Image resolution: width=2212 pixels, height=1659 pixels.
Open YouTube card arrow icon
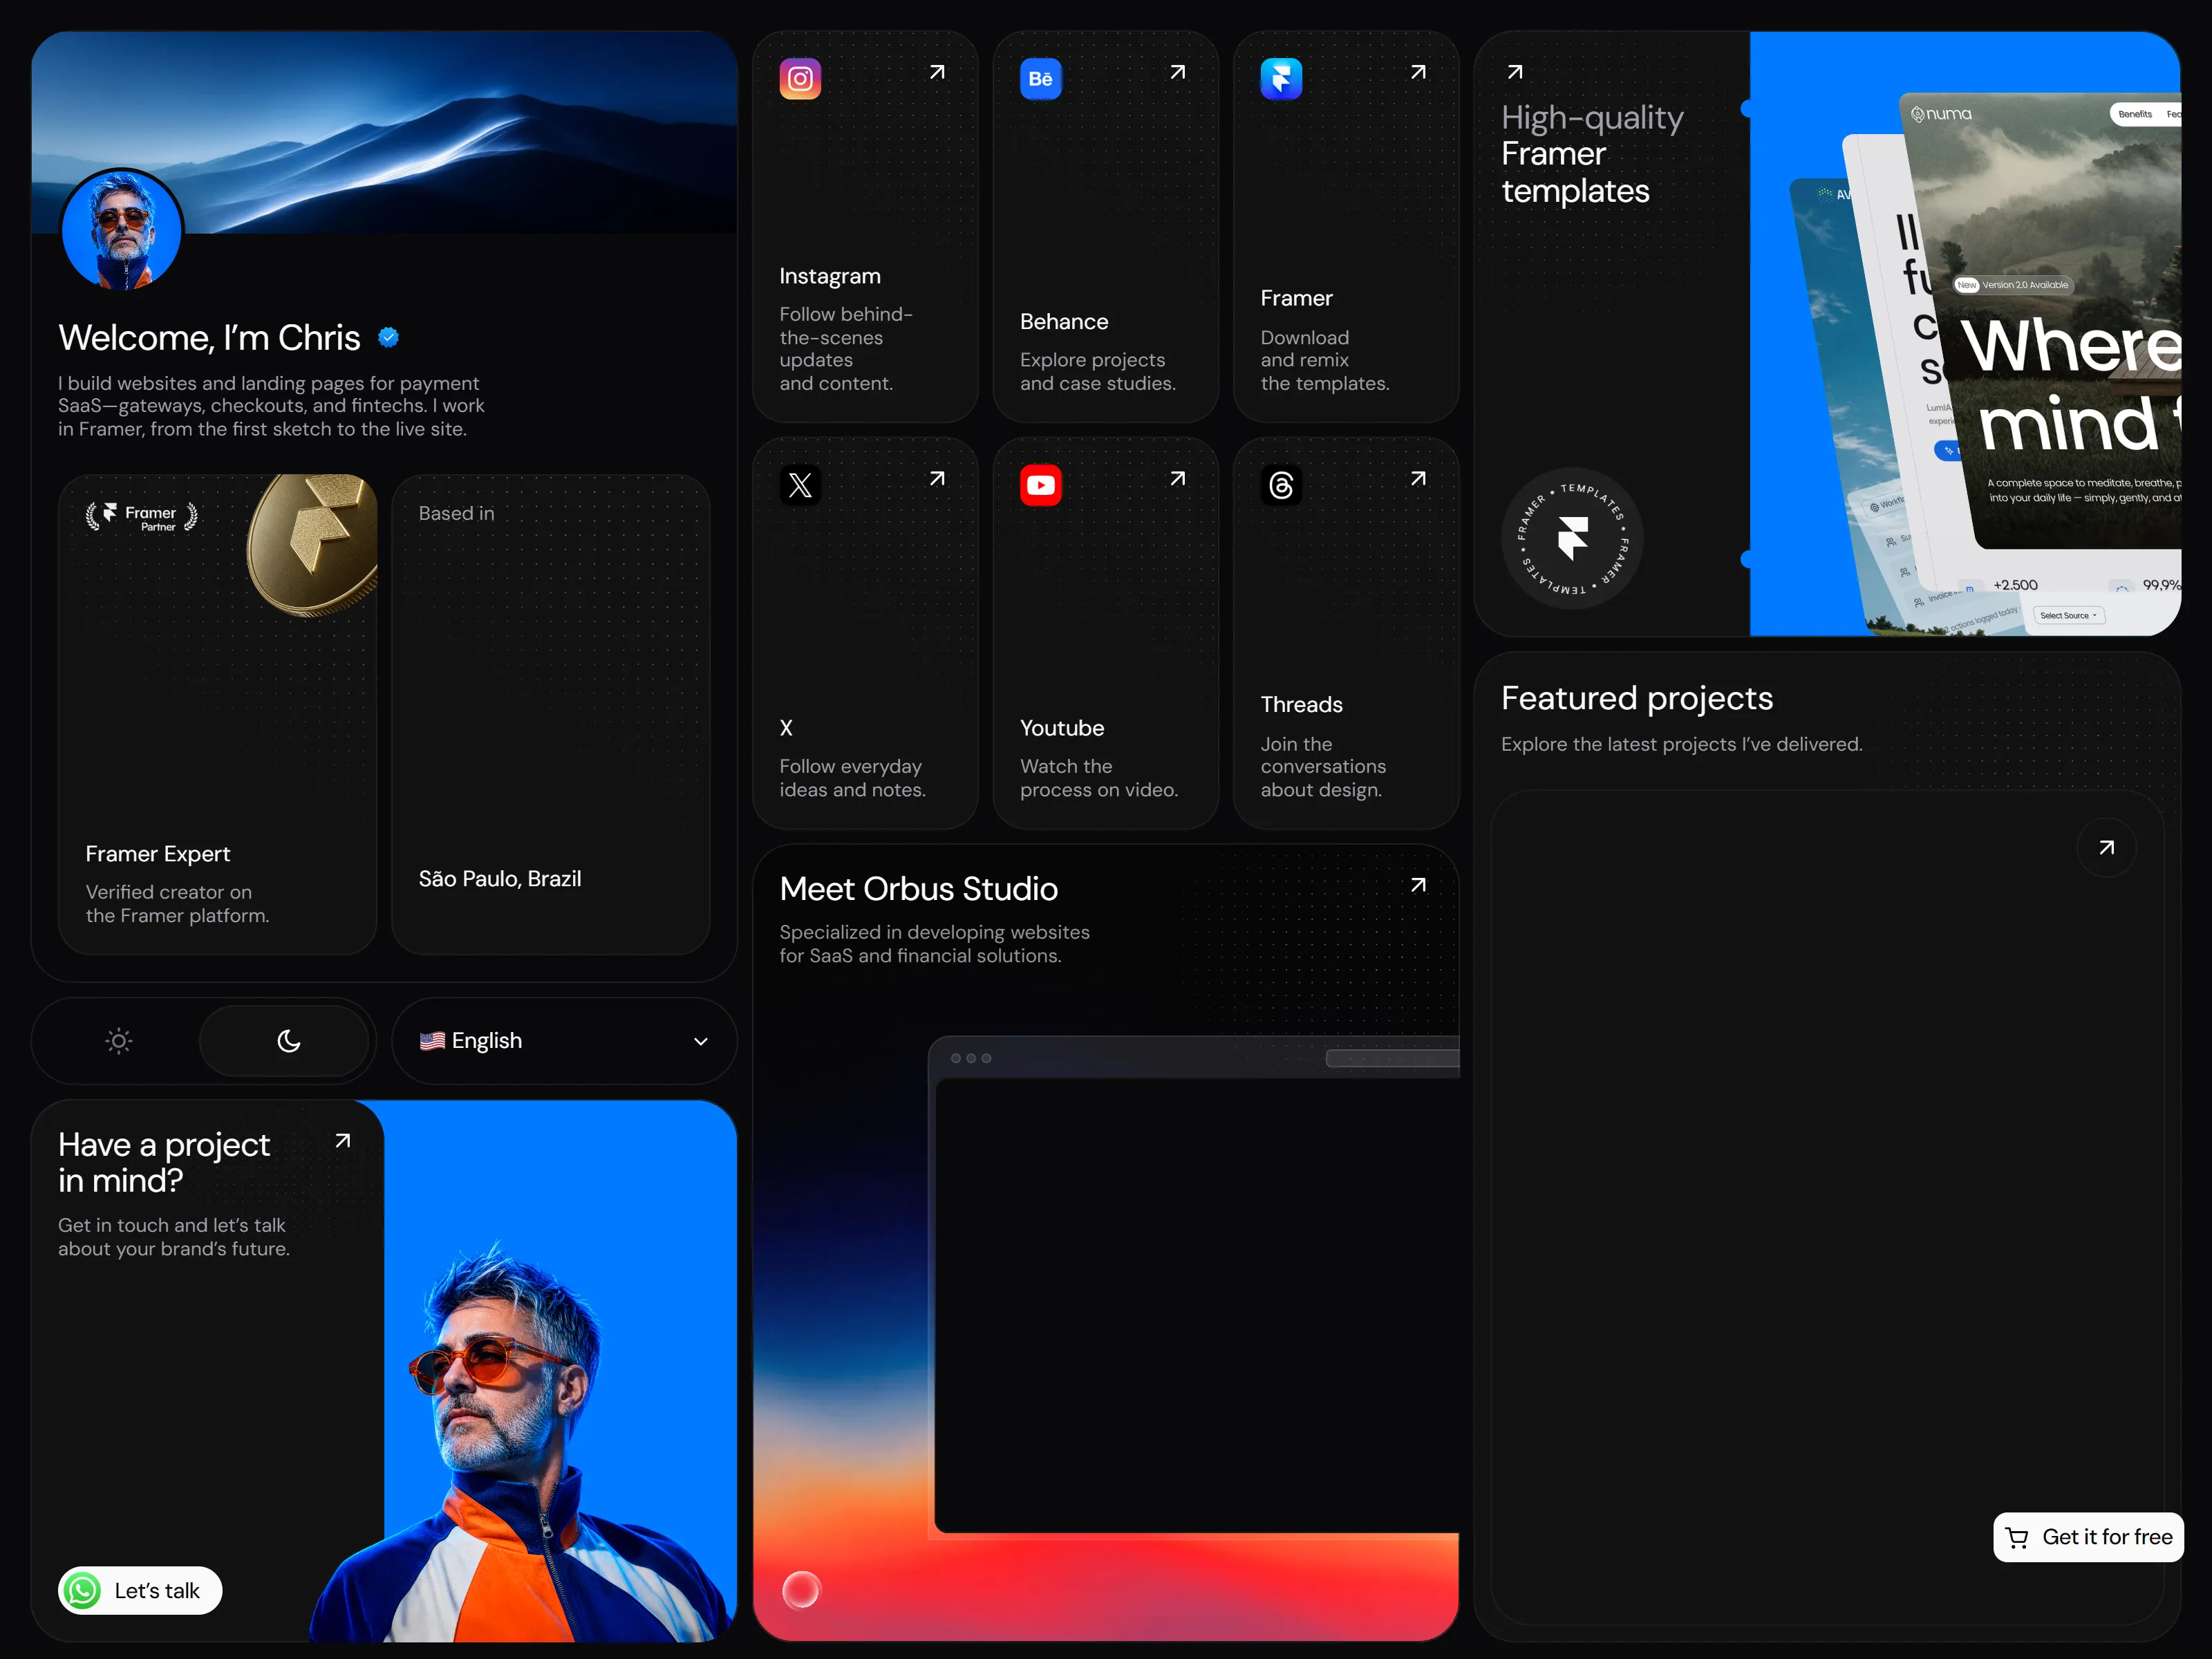pyautogui.click(x=1178, y=478)
